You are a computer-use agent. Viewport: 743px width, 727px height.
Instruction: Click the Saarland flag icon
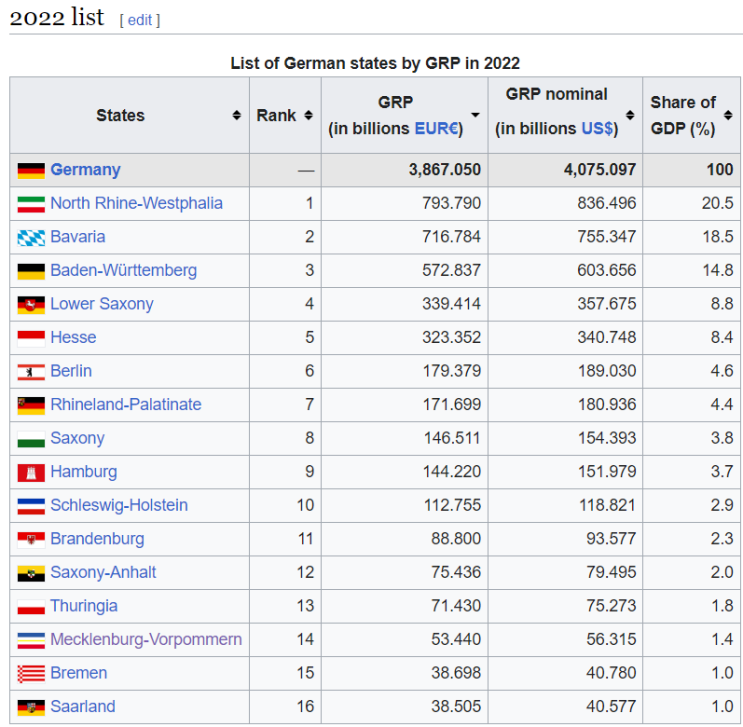(x=31, y=707)
